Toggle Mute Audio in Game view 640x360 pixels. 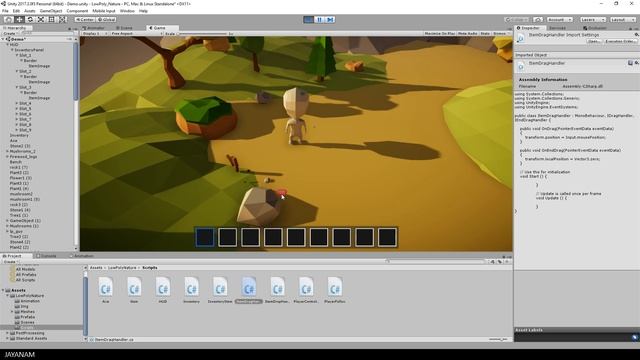tap(467, 33)
